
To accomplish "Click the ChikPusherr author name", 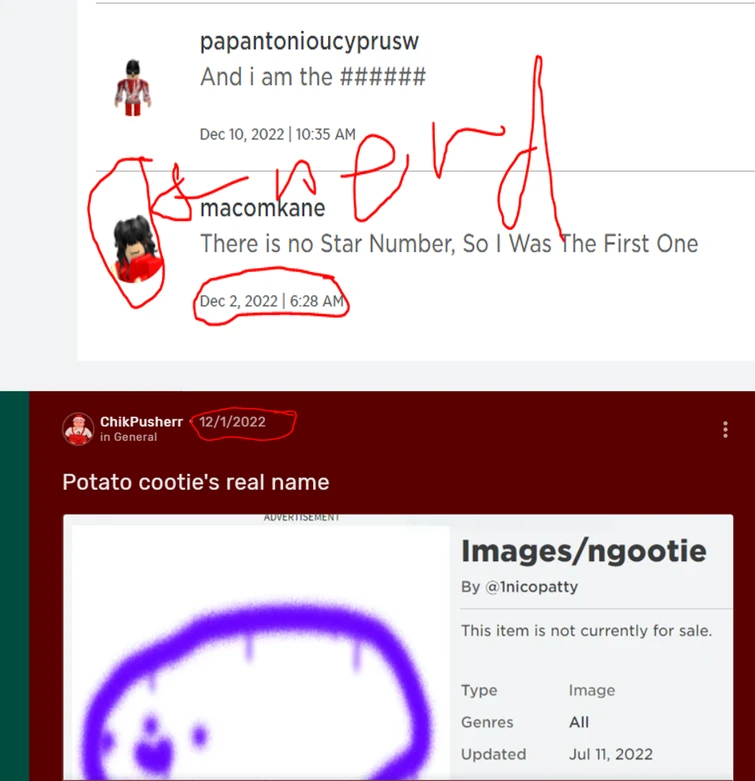I will (x=141, y=421).
